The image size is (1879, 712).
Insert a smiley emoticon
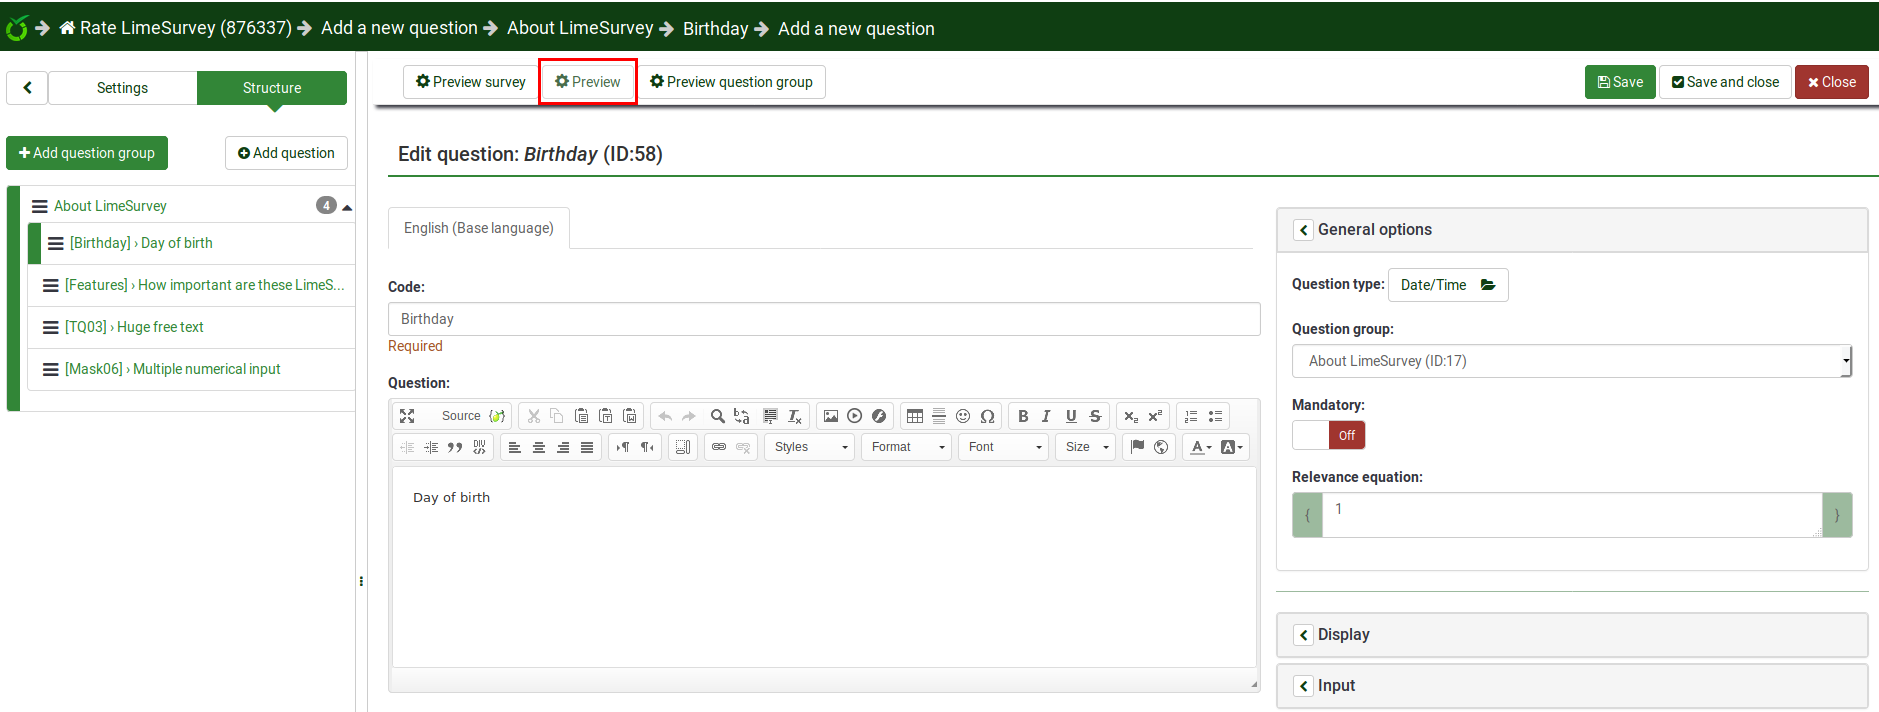click(x=963, y=416)
